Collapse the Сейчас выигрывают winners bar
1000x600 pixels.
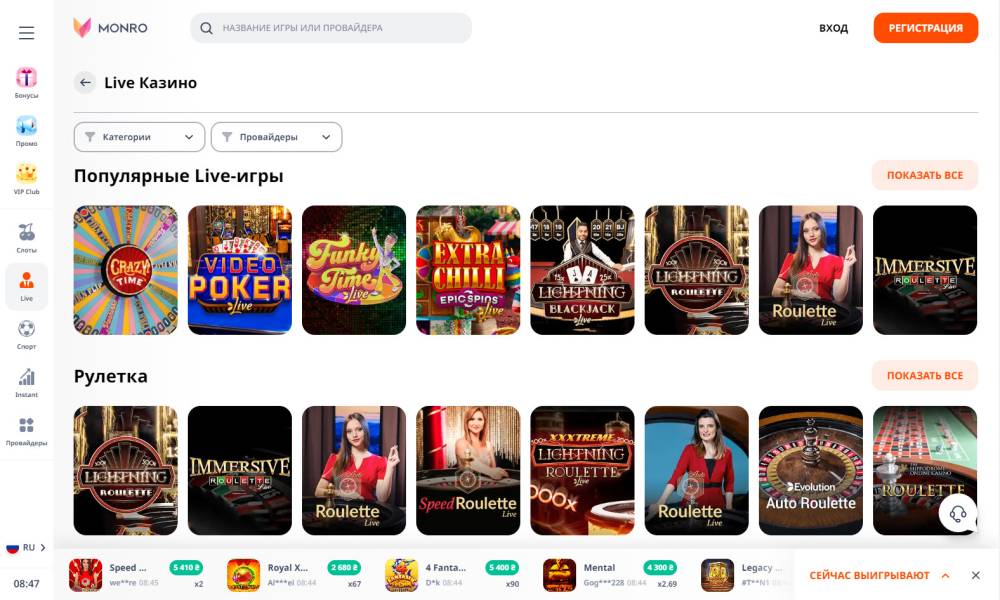[945, 576]
